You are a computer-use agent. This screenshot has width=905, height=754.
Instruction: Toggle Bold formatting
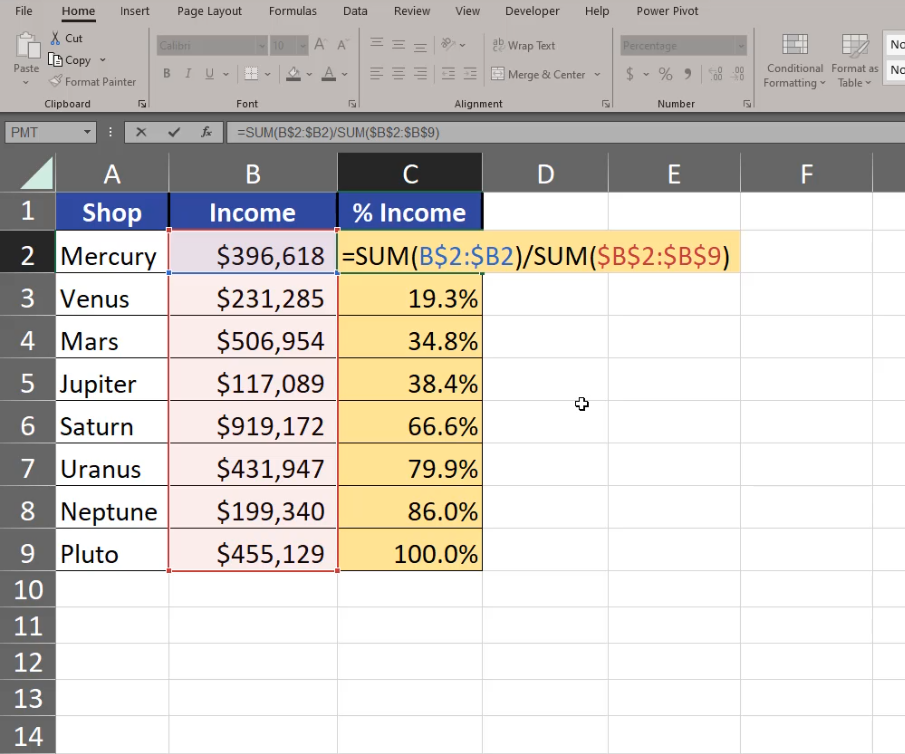(166, 74)
